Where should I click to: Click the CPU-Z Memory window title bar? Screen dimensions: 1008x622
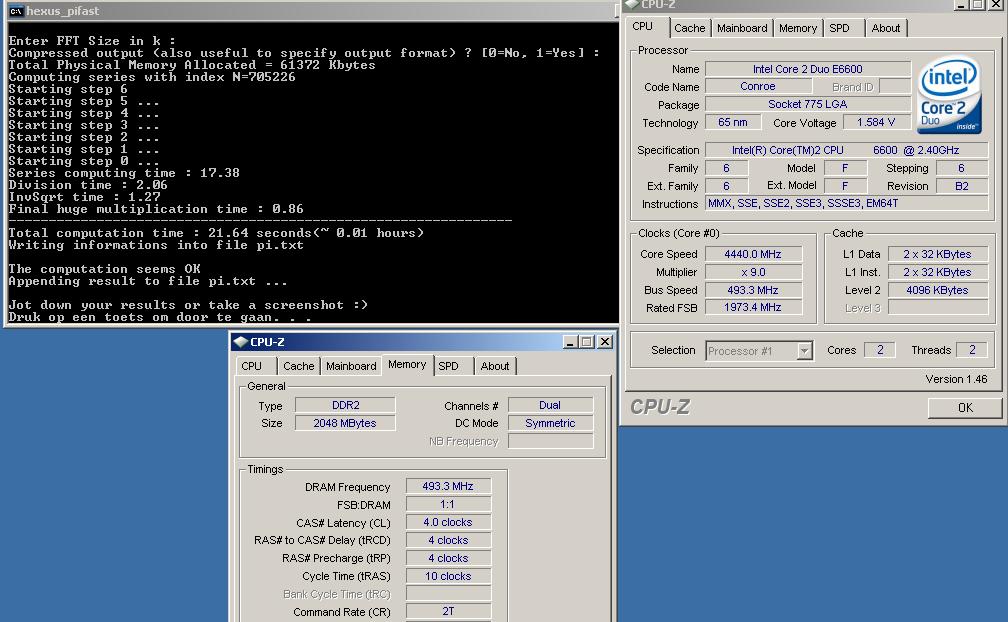422,342
